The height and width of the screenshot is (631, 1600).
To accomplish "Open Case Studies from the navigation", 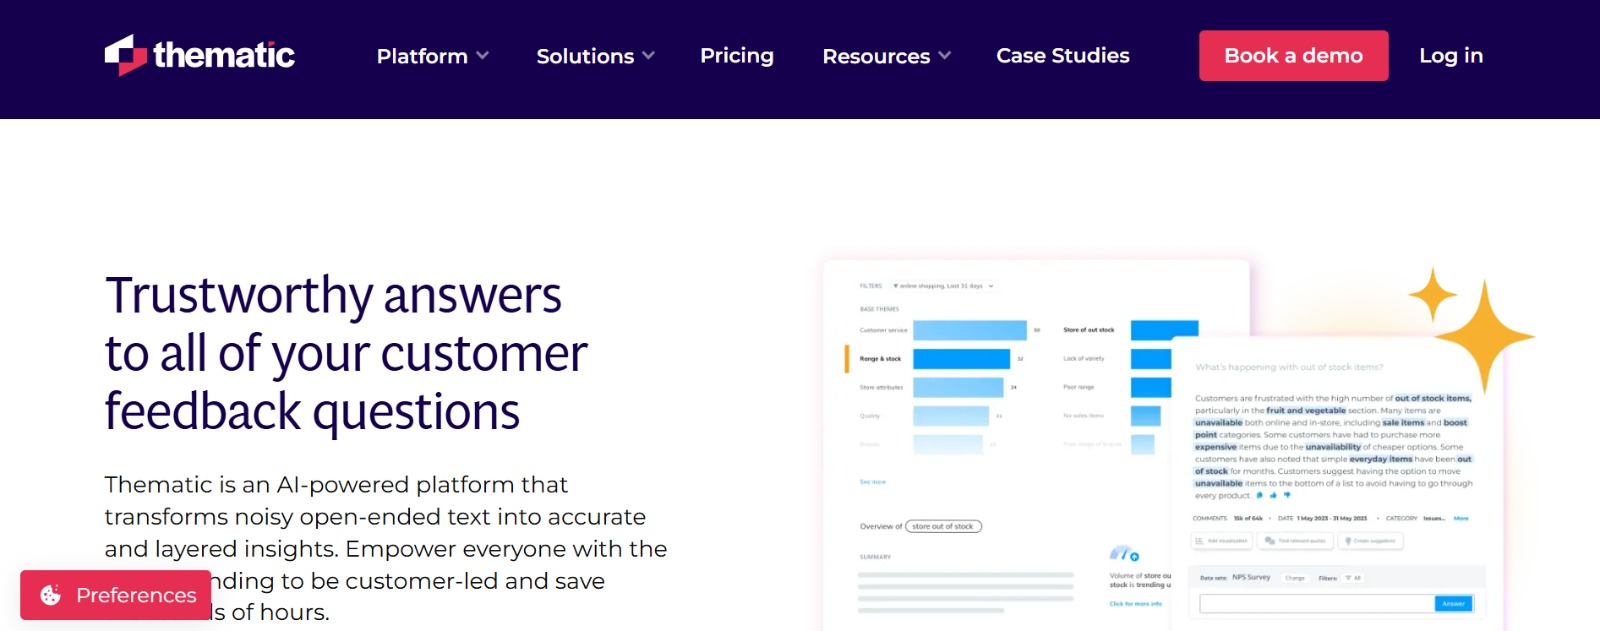I will (x=1062, y=56).
